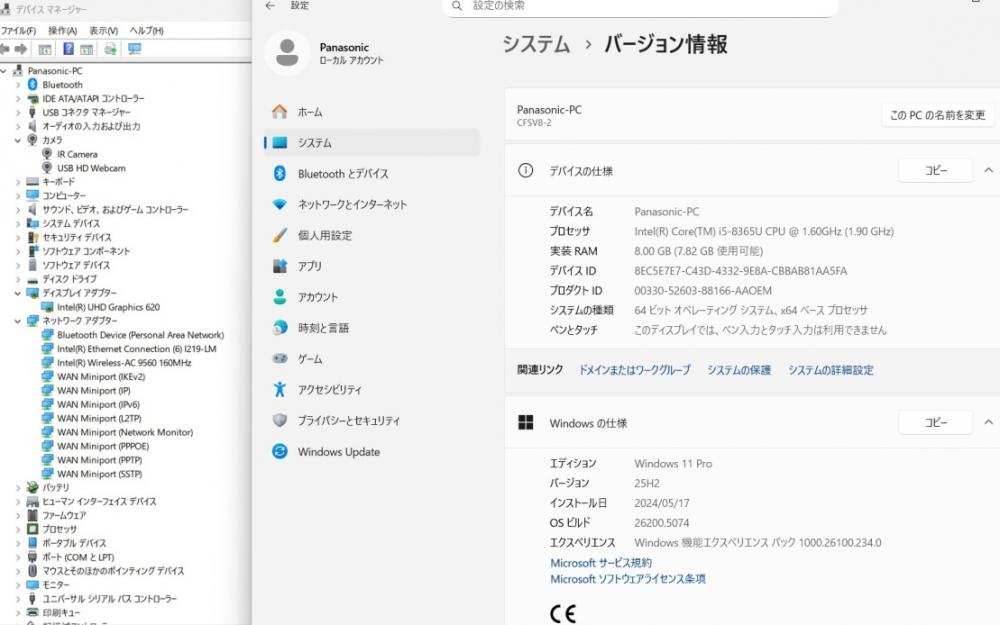Image resolution: width=1000 pixels, height=625 pixels.
Task: Collapse the ネットワーク アダプター tree node
Action: point(18,321)
